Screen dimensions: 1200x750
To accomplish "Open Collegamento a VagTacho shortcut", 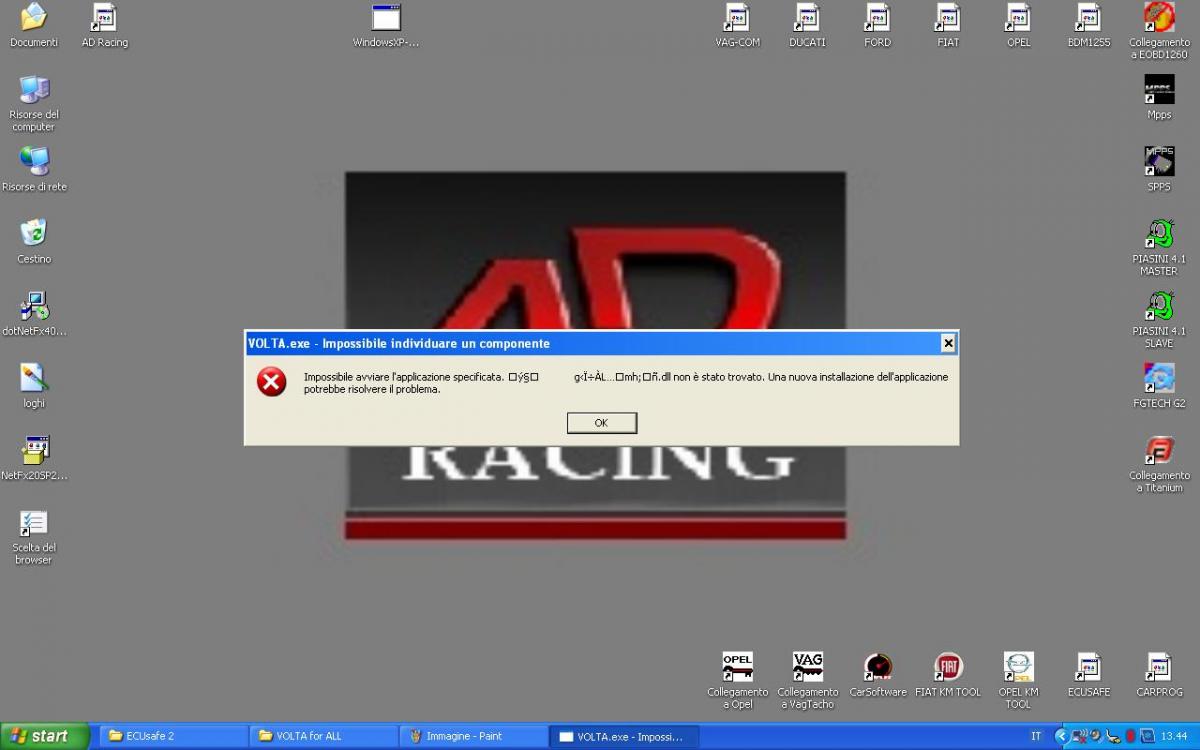I will [x=808, y=680].
